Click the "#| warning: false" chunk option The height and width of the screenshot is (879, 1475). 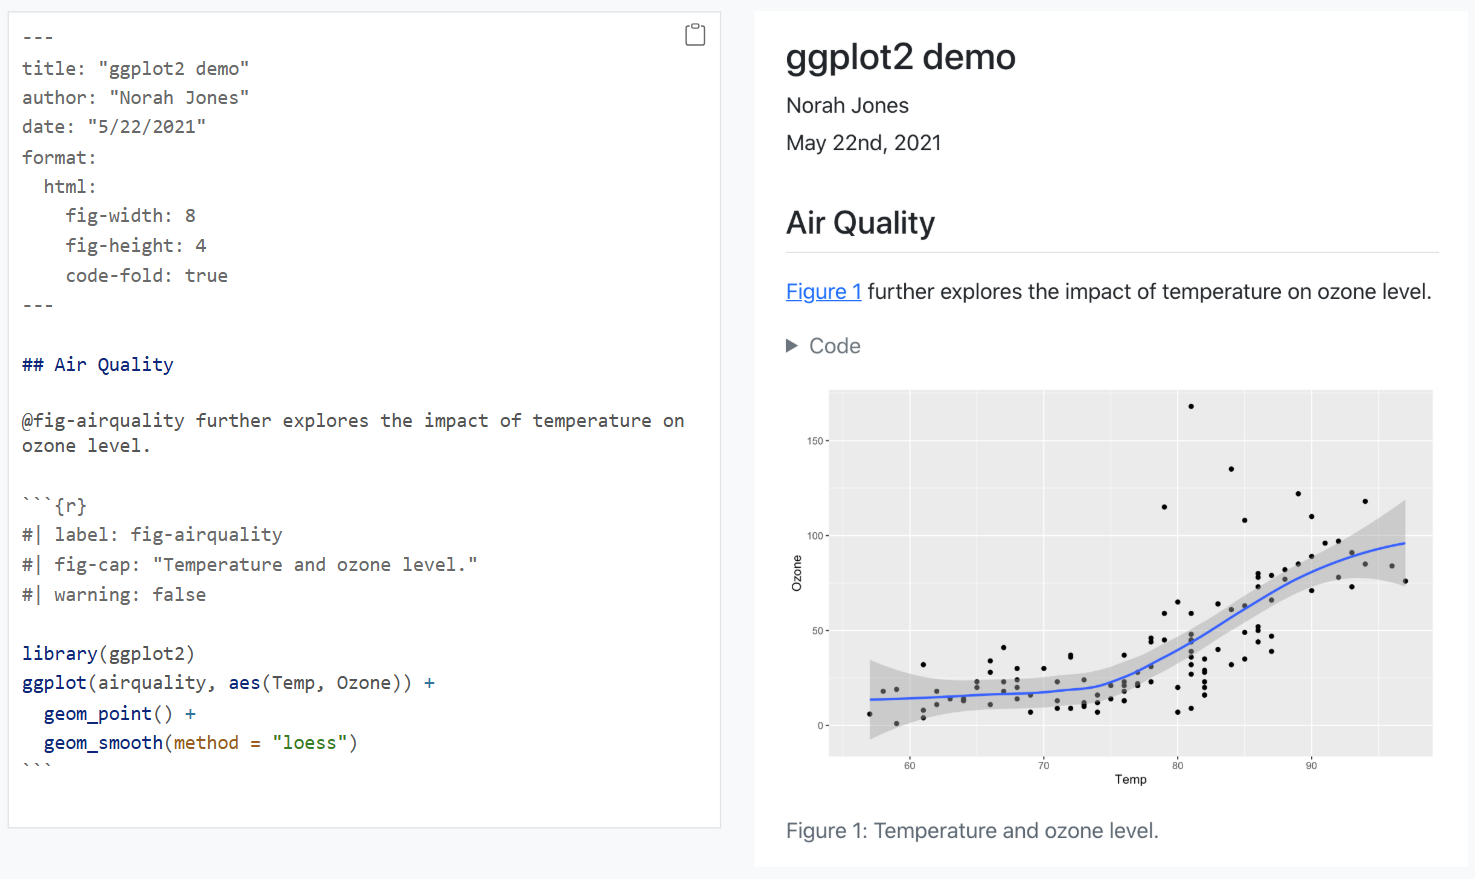[114, 595]
